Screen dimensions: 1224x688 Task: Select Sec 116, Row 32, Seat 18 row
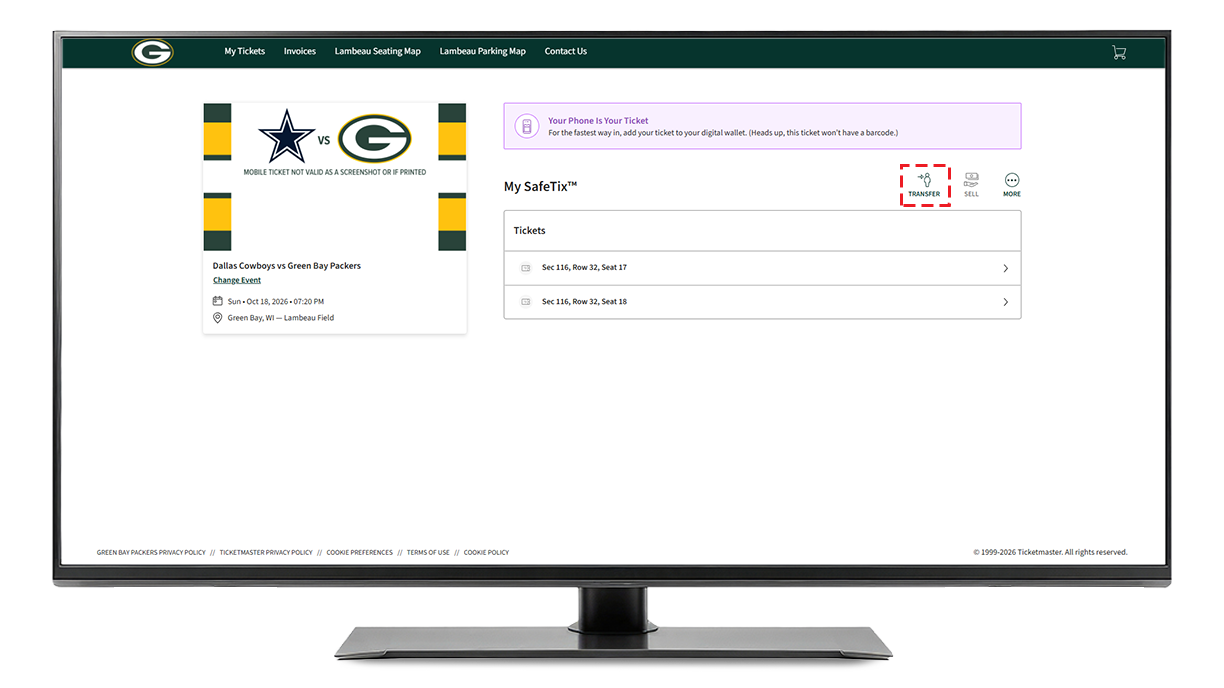(x=762, y=302)
